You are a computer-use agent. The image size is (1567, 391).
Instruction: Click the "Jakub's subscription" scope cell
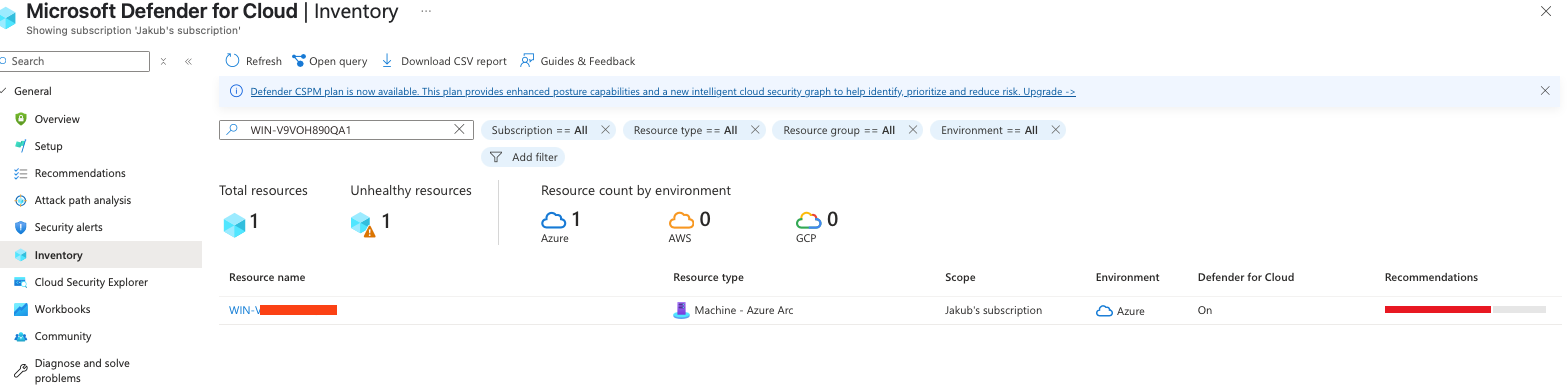pos(993,310)
